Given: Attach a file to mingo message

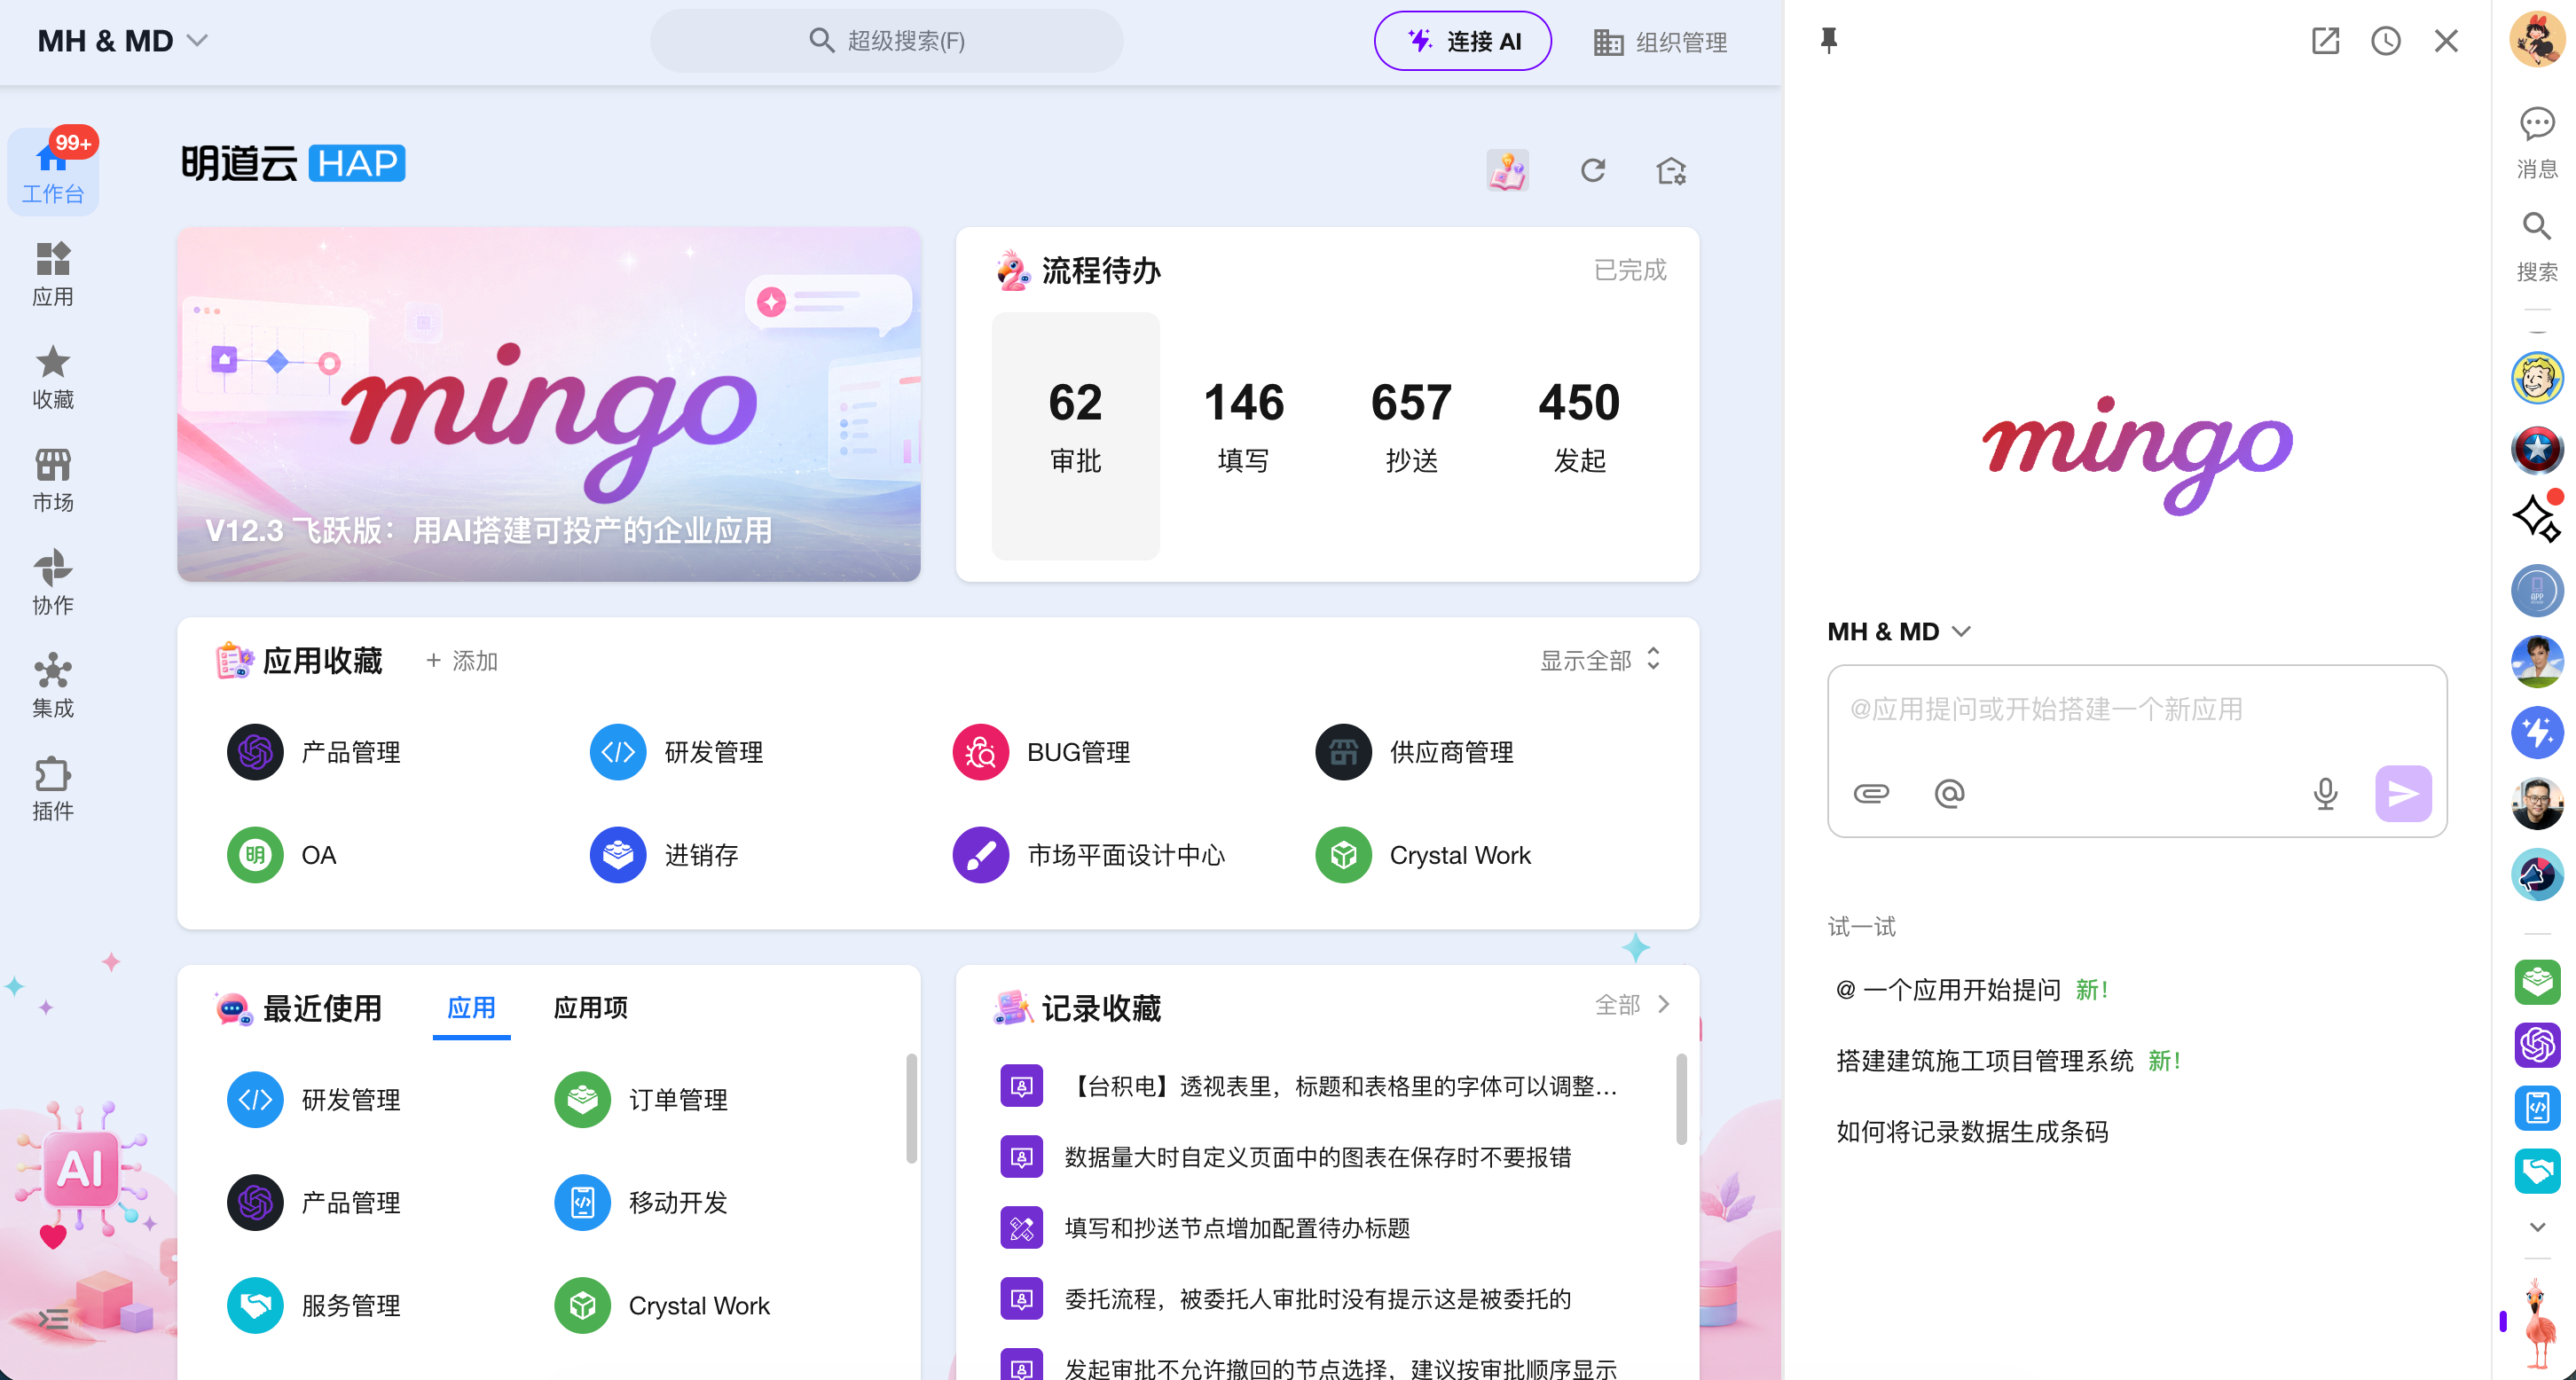Looking at the screenshot, I should tap(1871, 794).
